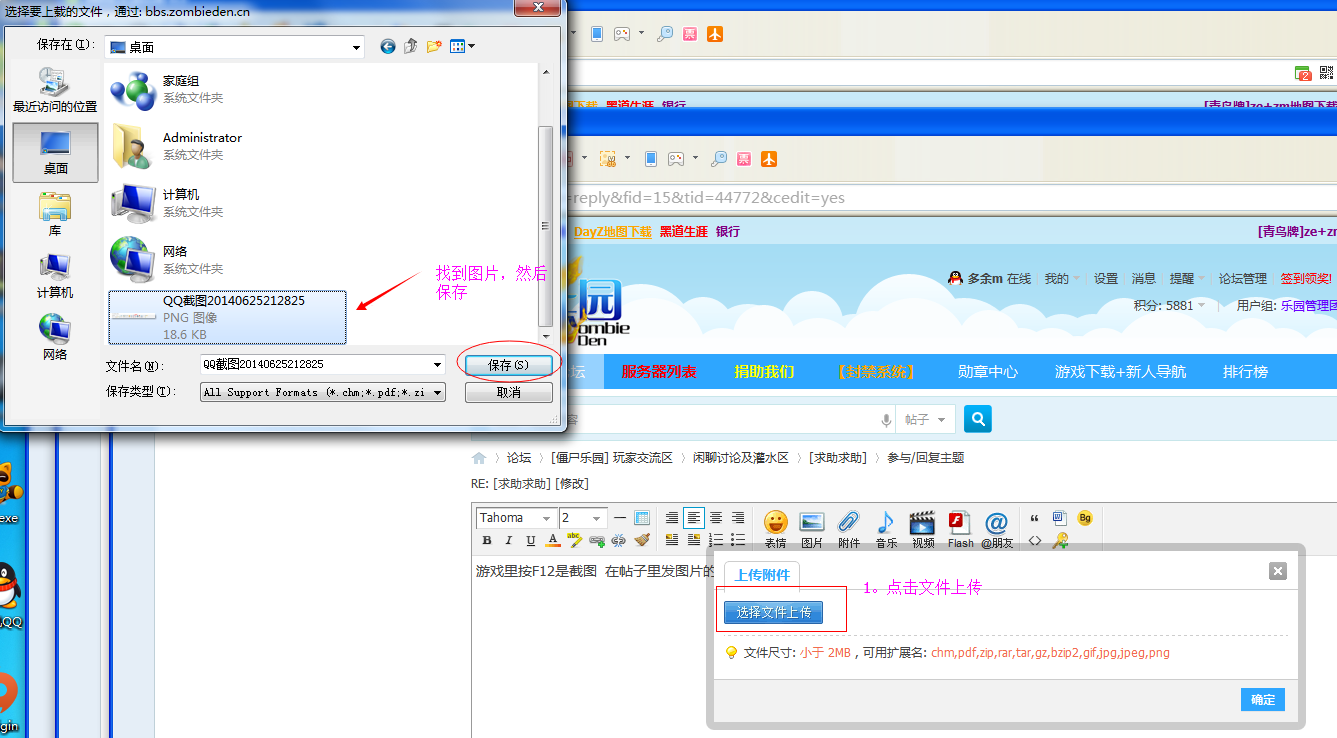The image size is (1337, 738).
Task: Click the forum search magnifier button
Action: click(978, 419)
